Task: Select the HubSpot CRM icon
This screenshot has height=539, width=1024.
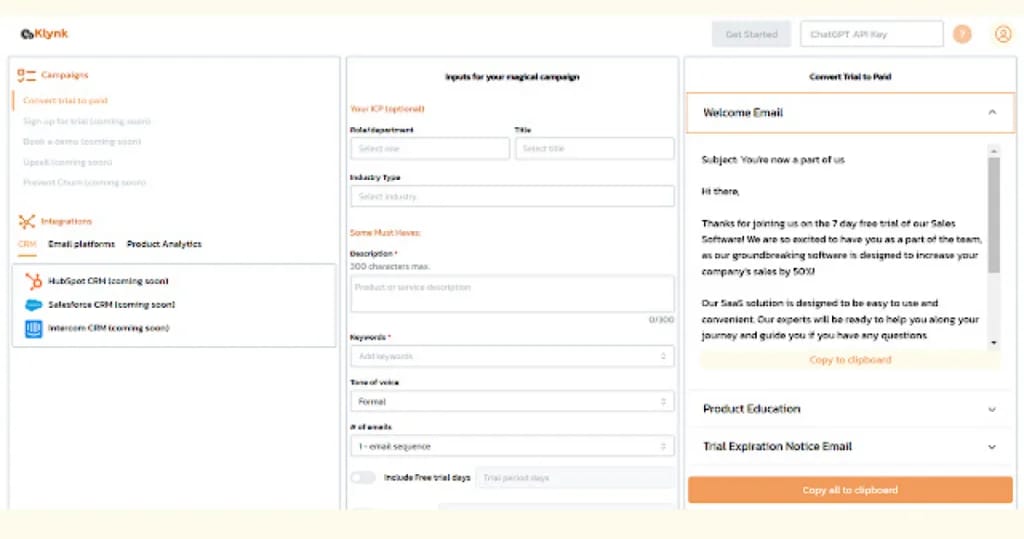Action: 33,281
